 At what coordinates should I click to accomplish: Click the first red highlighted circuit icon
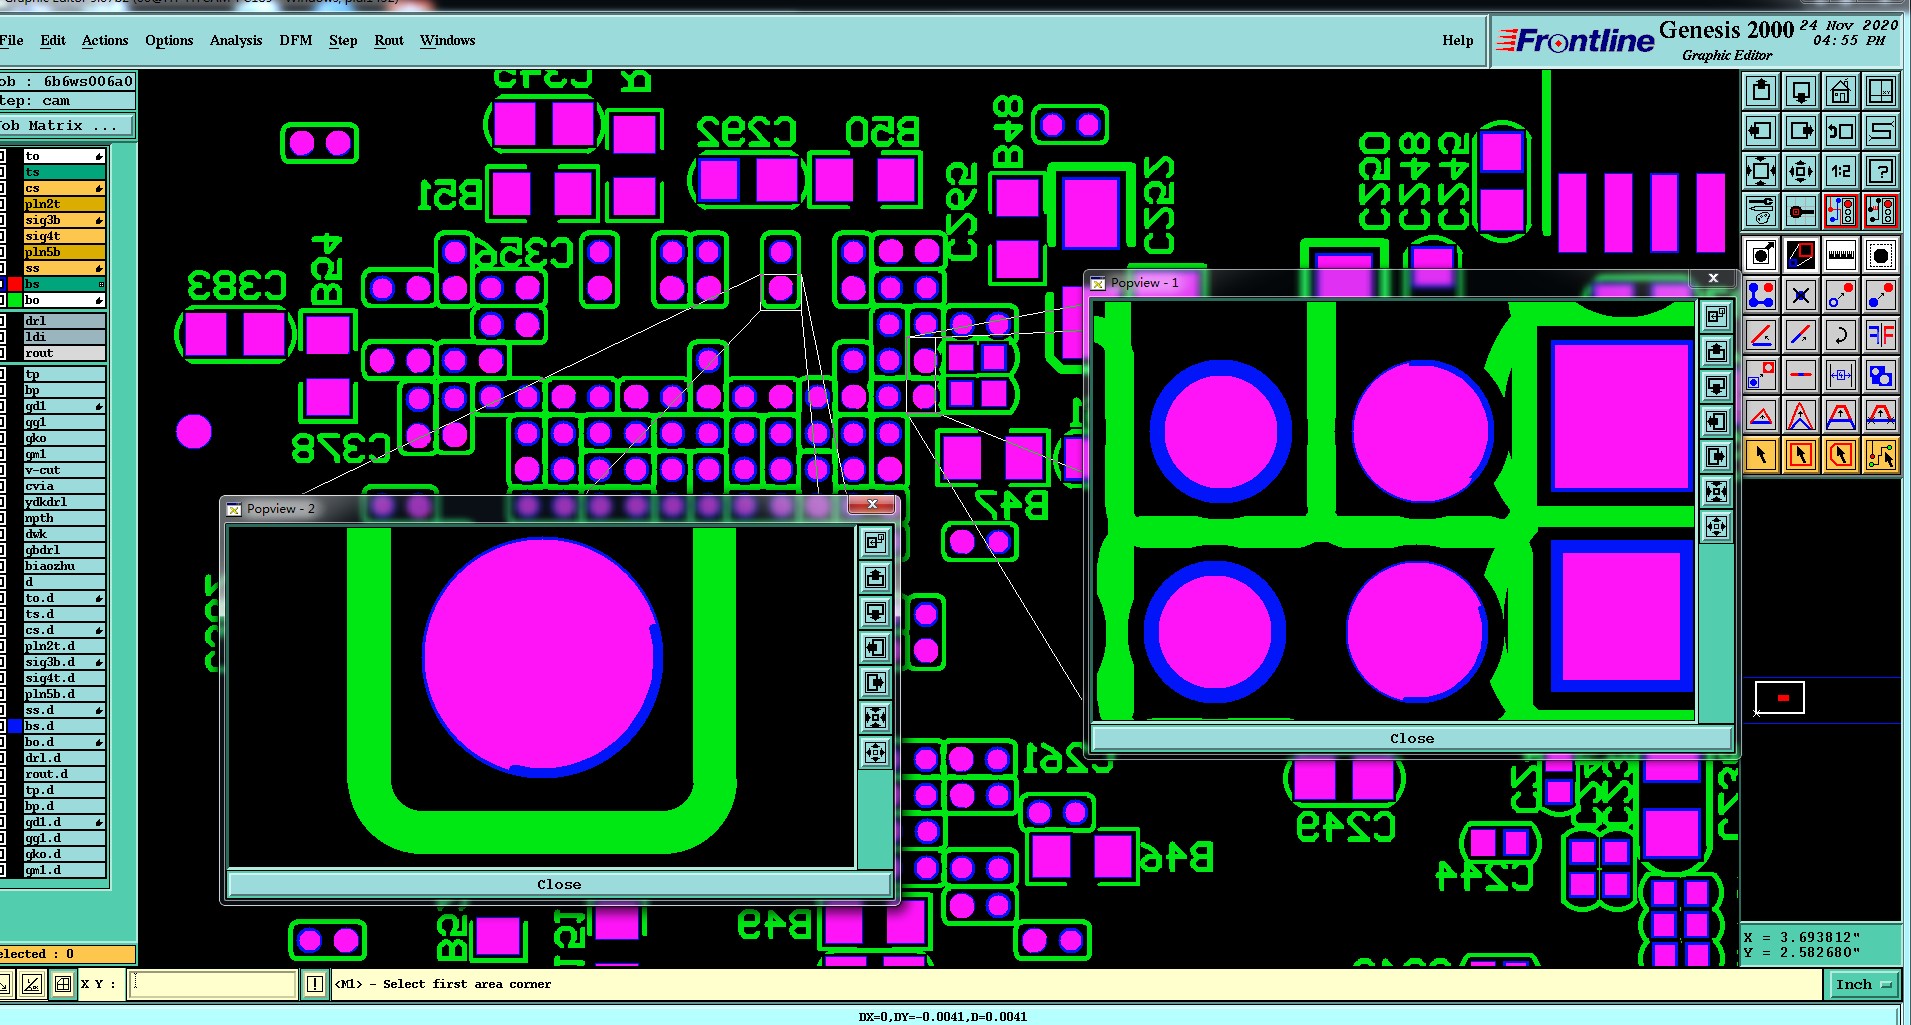coord(1841,211)
